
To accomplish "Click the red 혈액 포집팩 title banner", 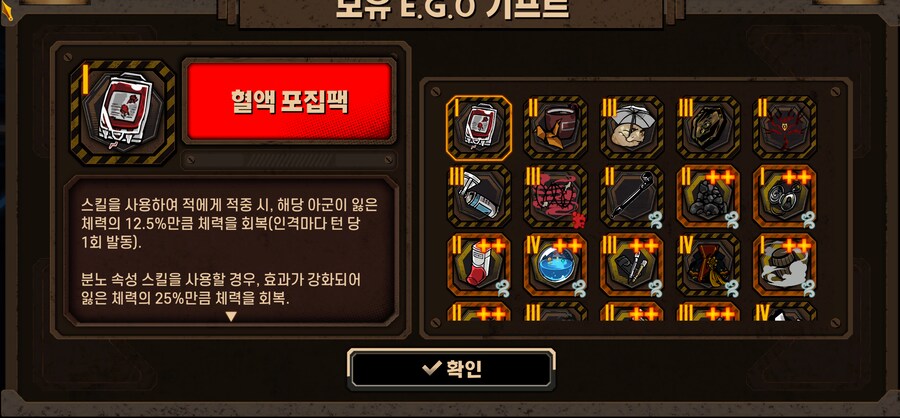I will (289, 101).
